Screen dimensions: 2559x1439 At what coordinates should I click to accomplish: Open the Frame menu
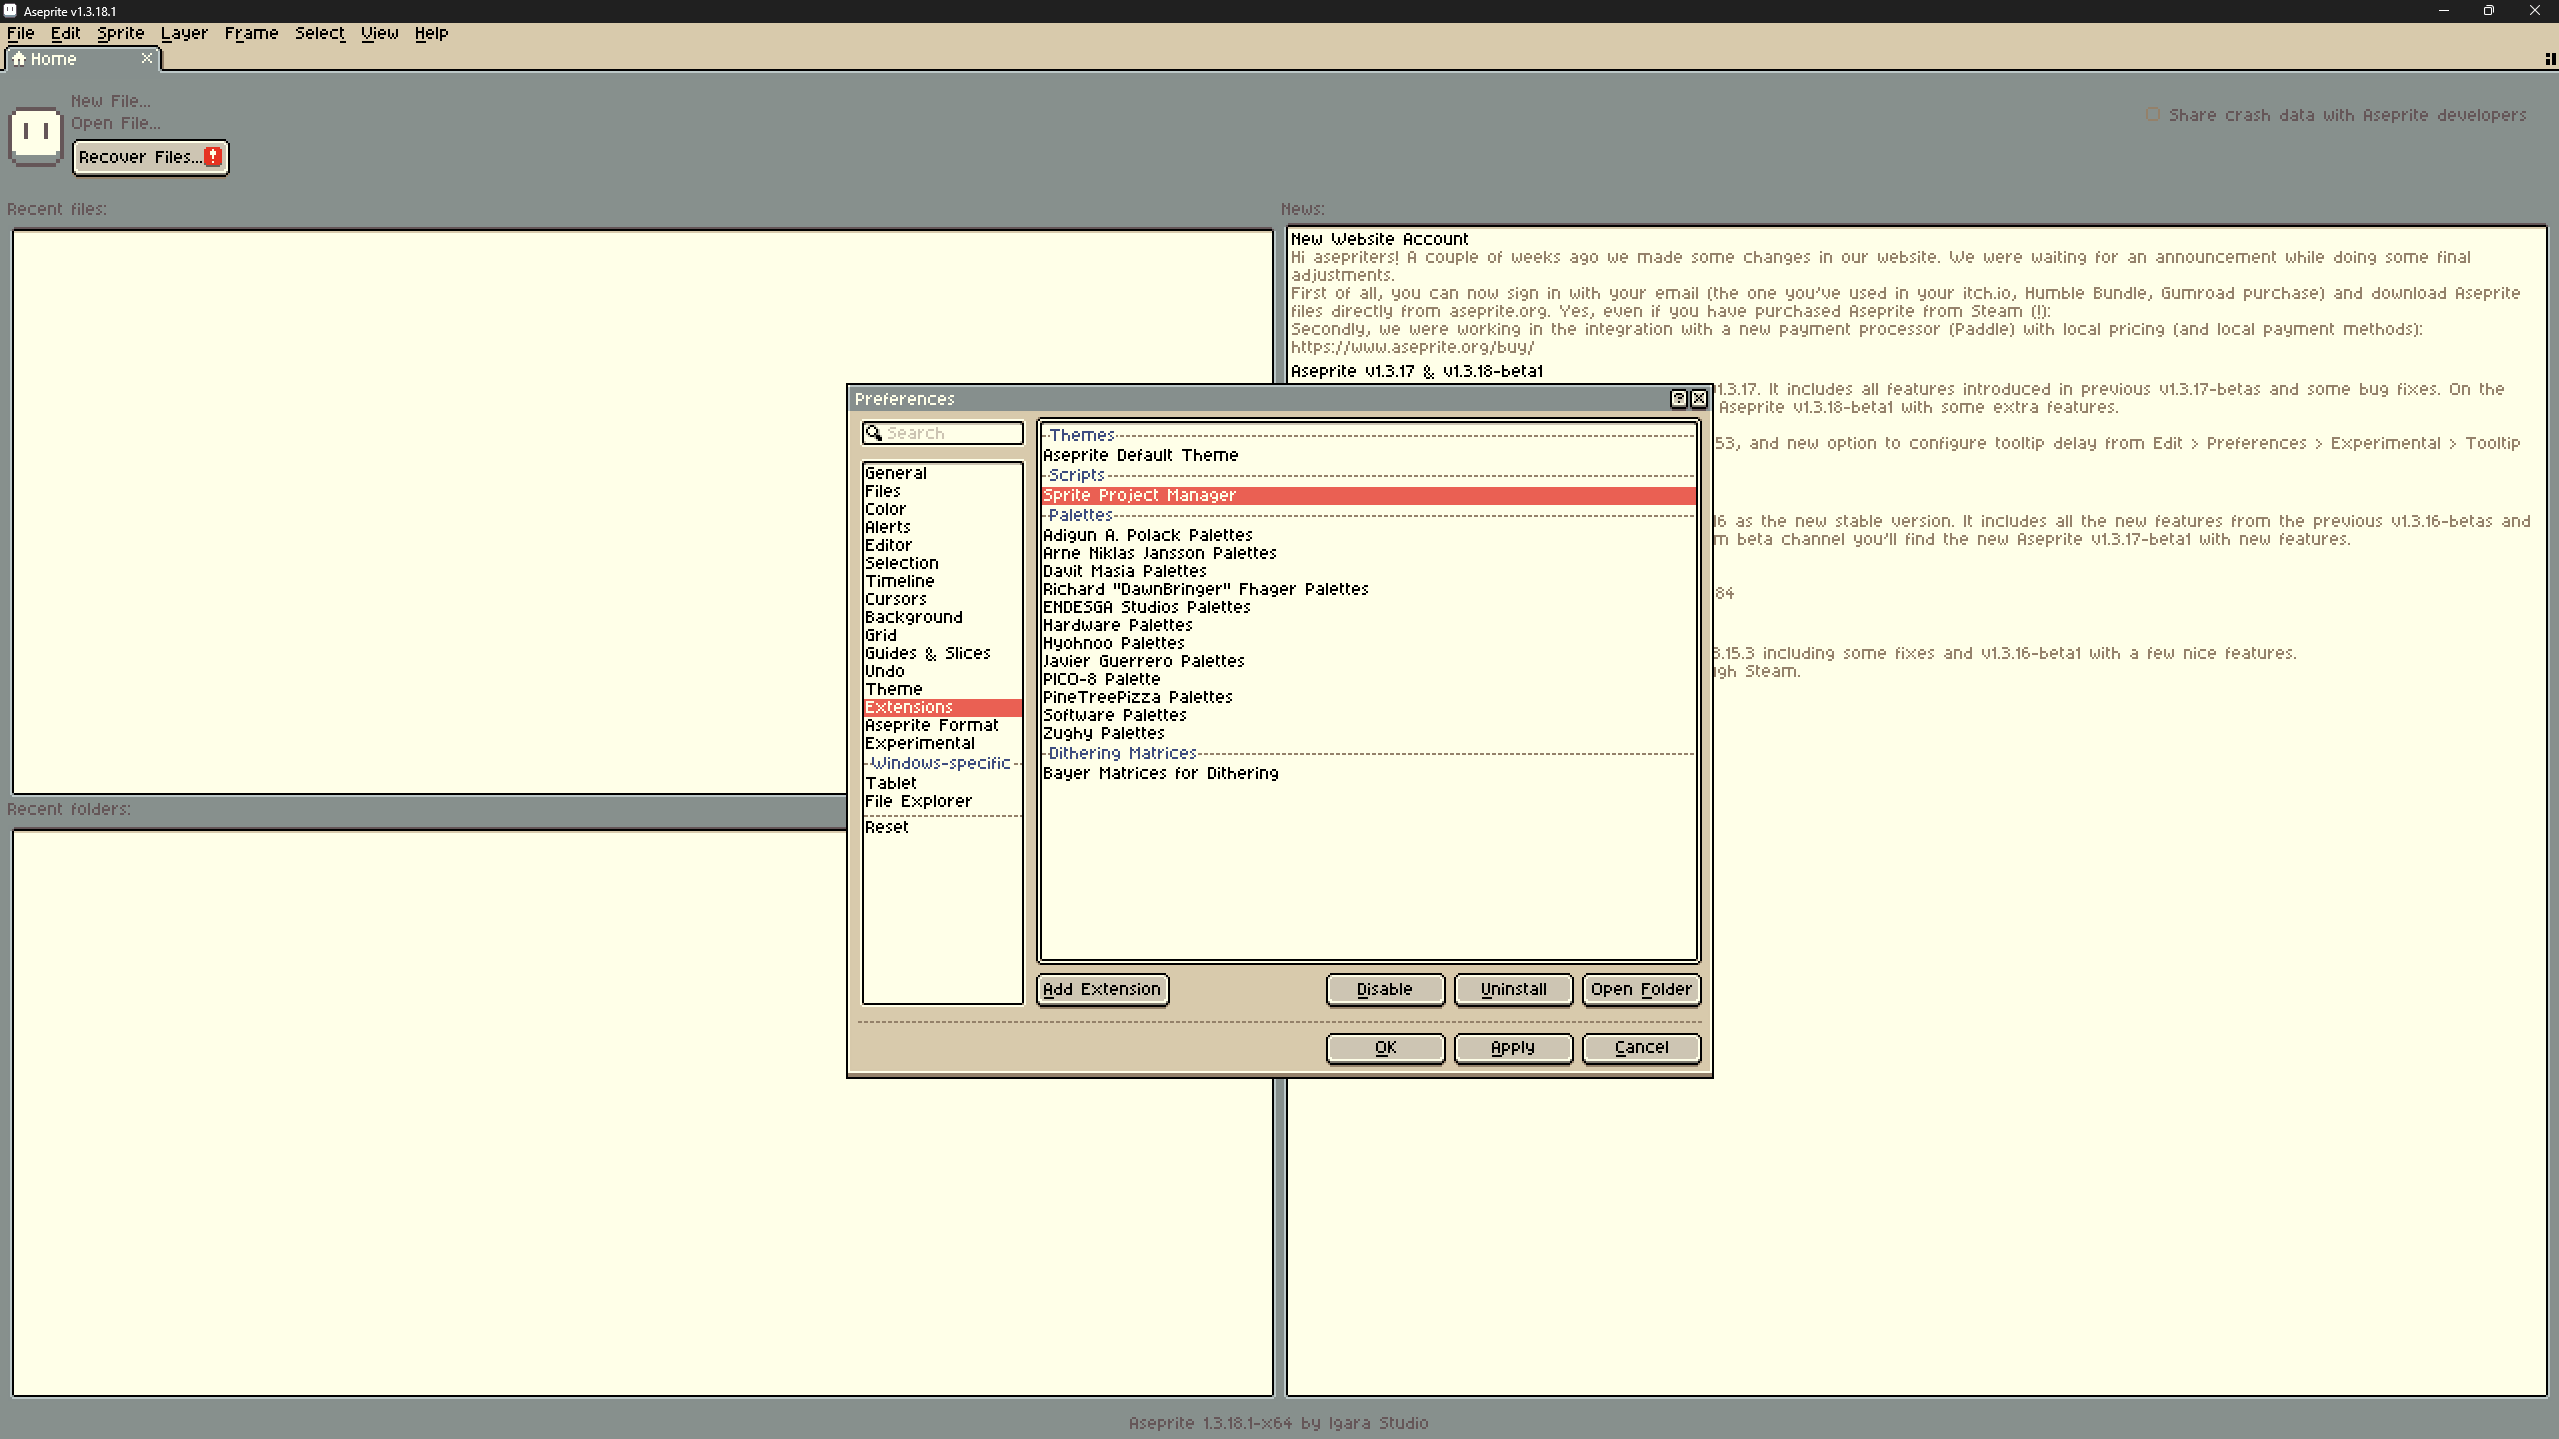[251, 33]
